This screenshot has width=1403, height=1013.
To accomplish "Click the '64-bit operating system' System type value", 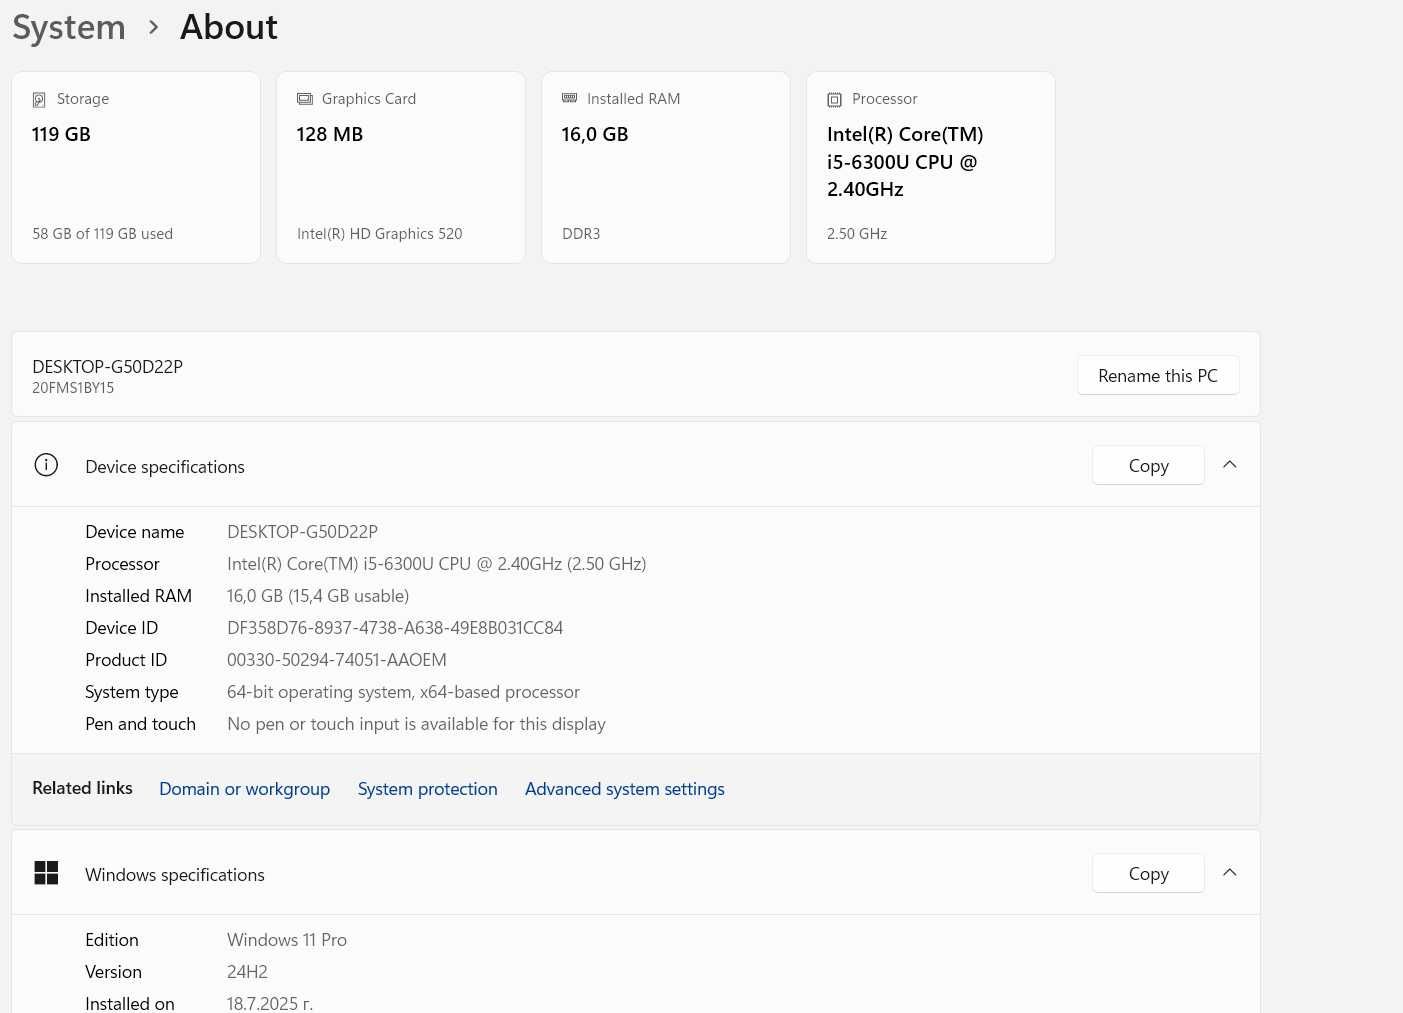I will click(x=403, y=692).
